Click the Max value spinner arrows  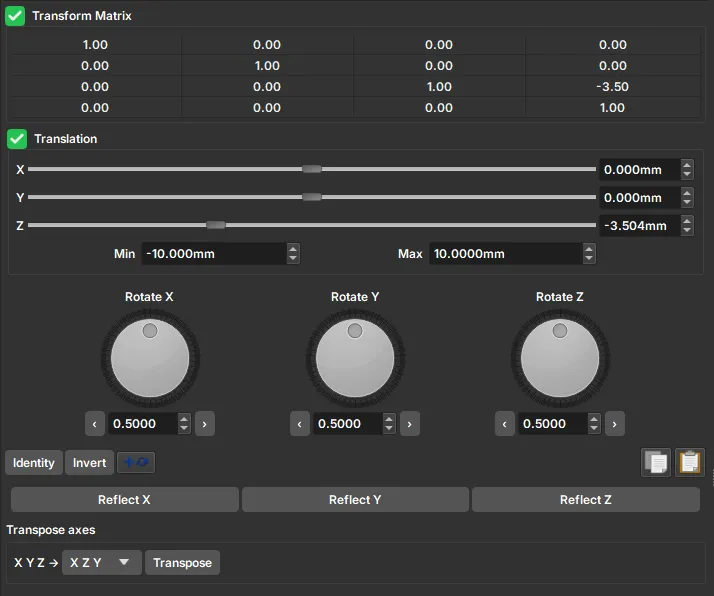[x=589, y=254]
